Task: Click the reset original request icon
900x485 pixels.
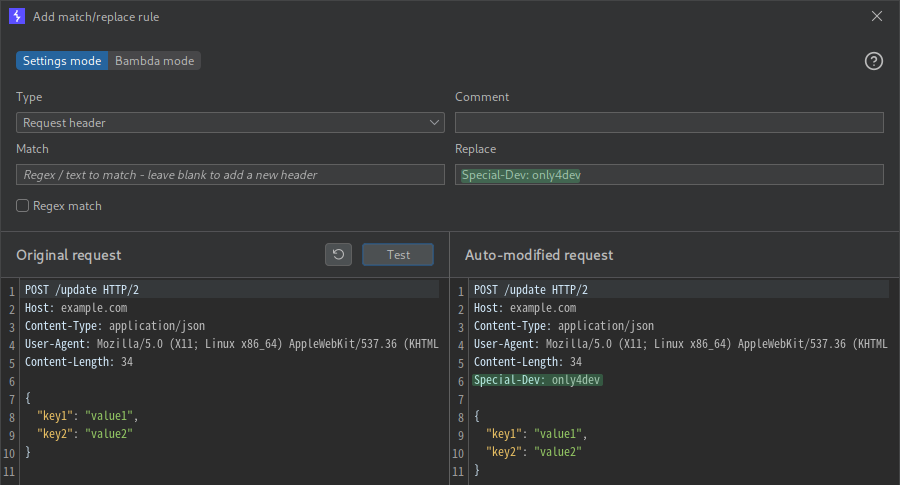Action: click(x=338, y=255)
